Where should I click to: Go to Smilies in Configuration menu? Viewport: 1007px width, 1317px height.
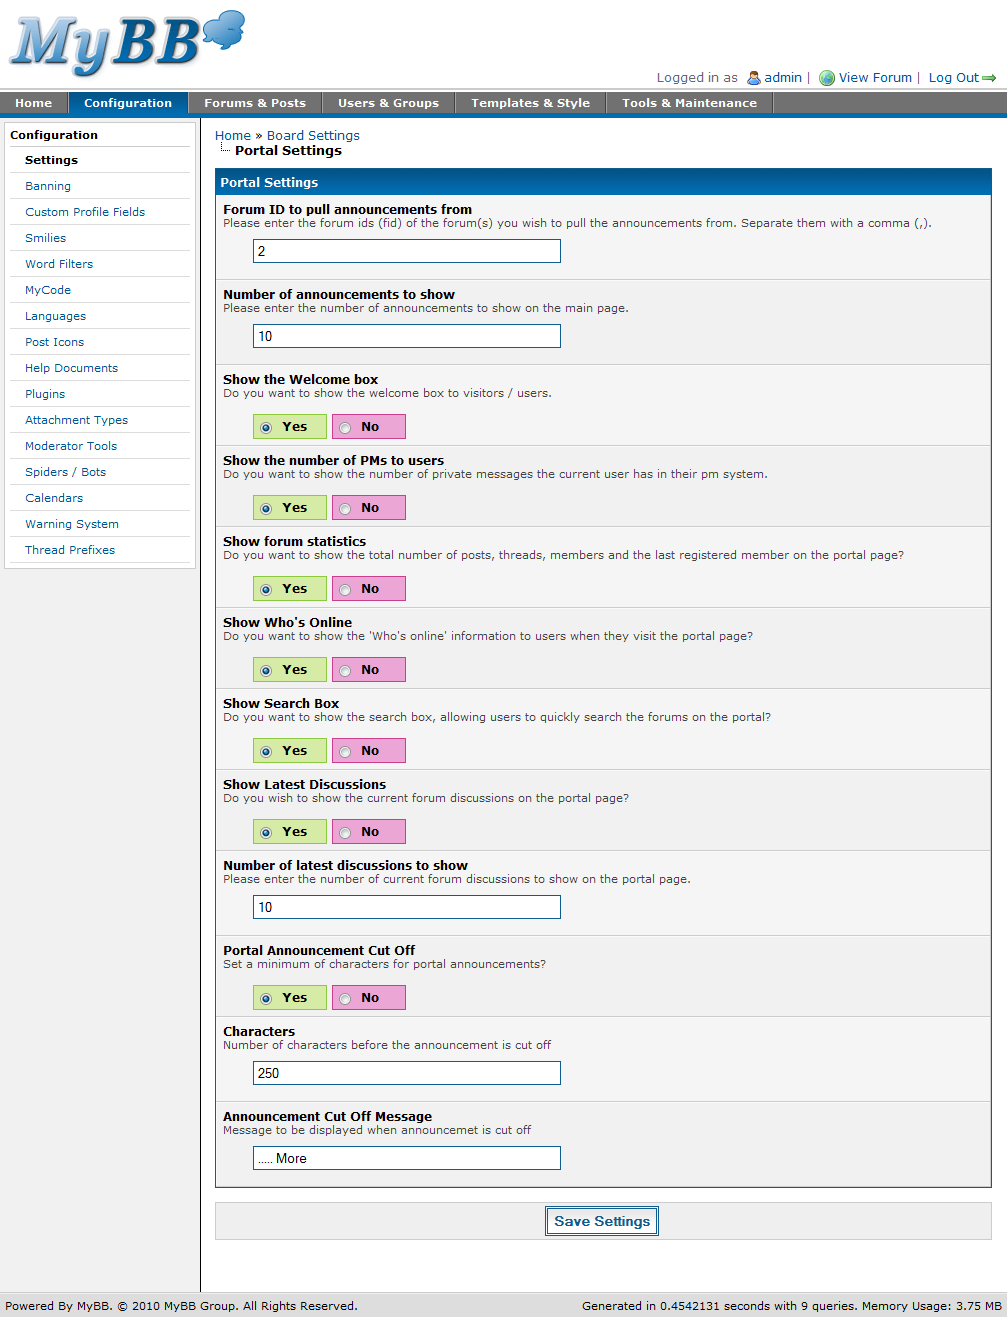(46, 238)
